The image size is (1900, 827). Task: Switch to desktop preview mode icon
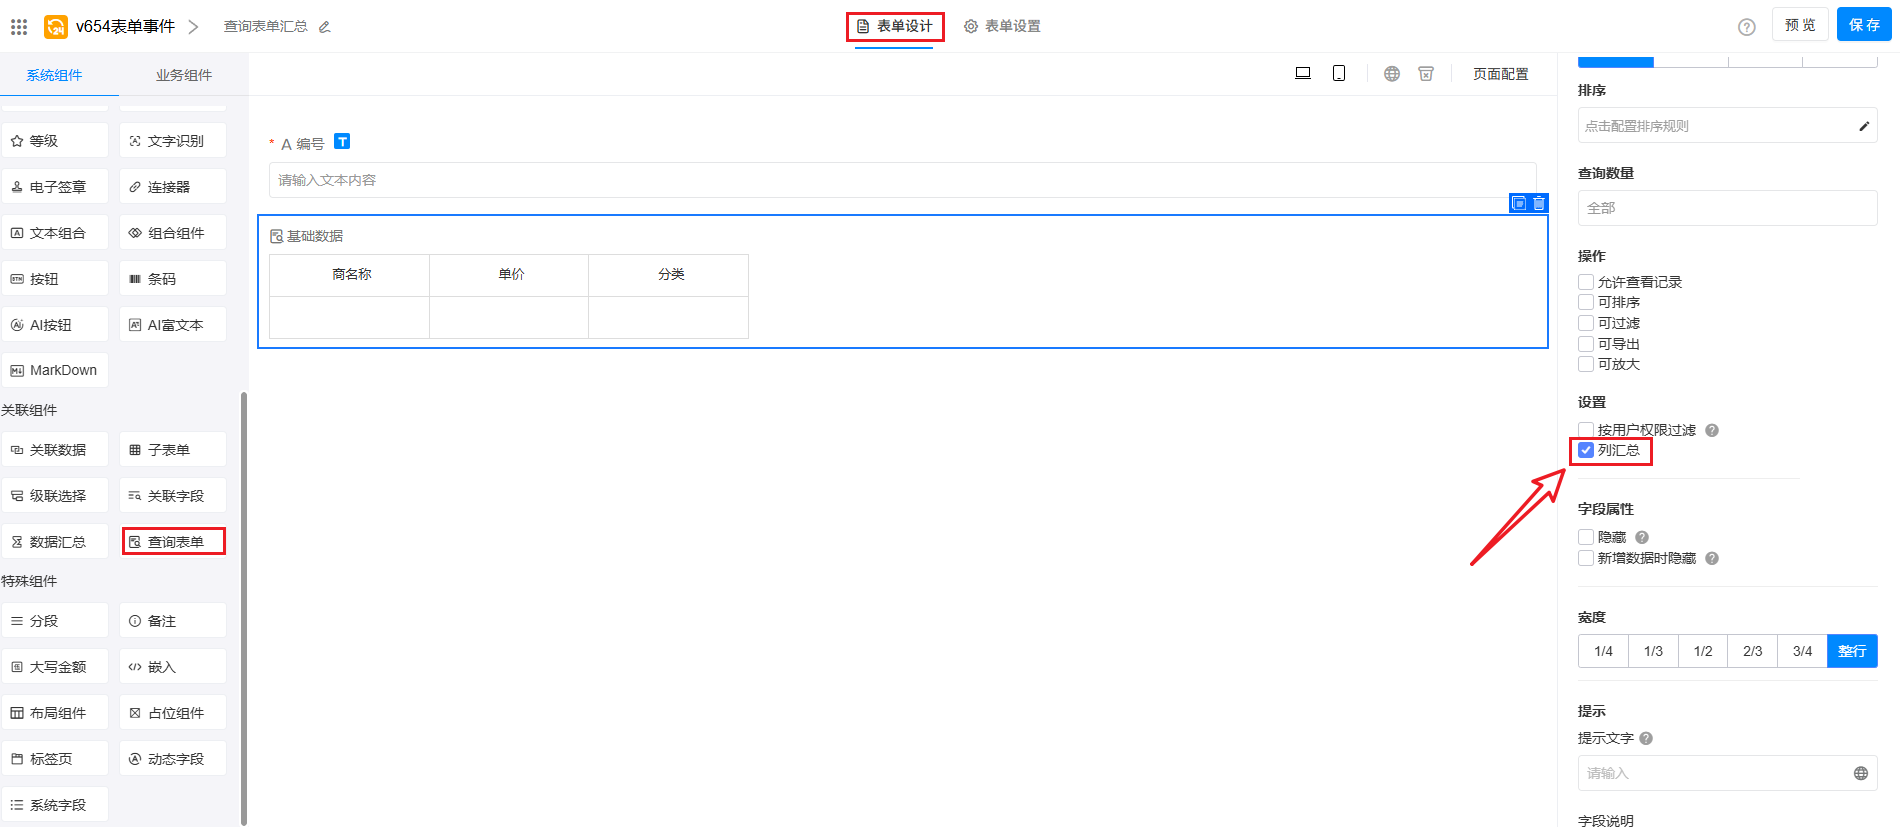coord(1302,73)
